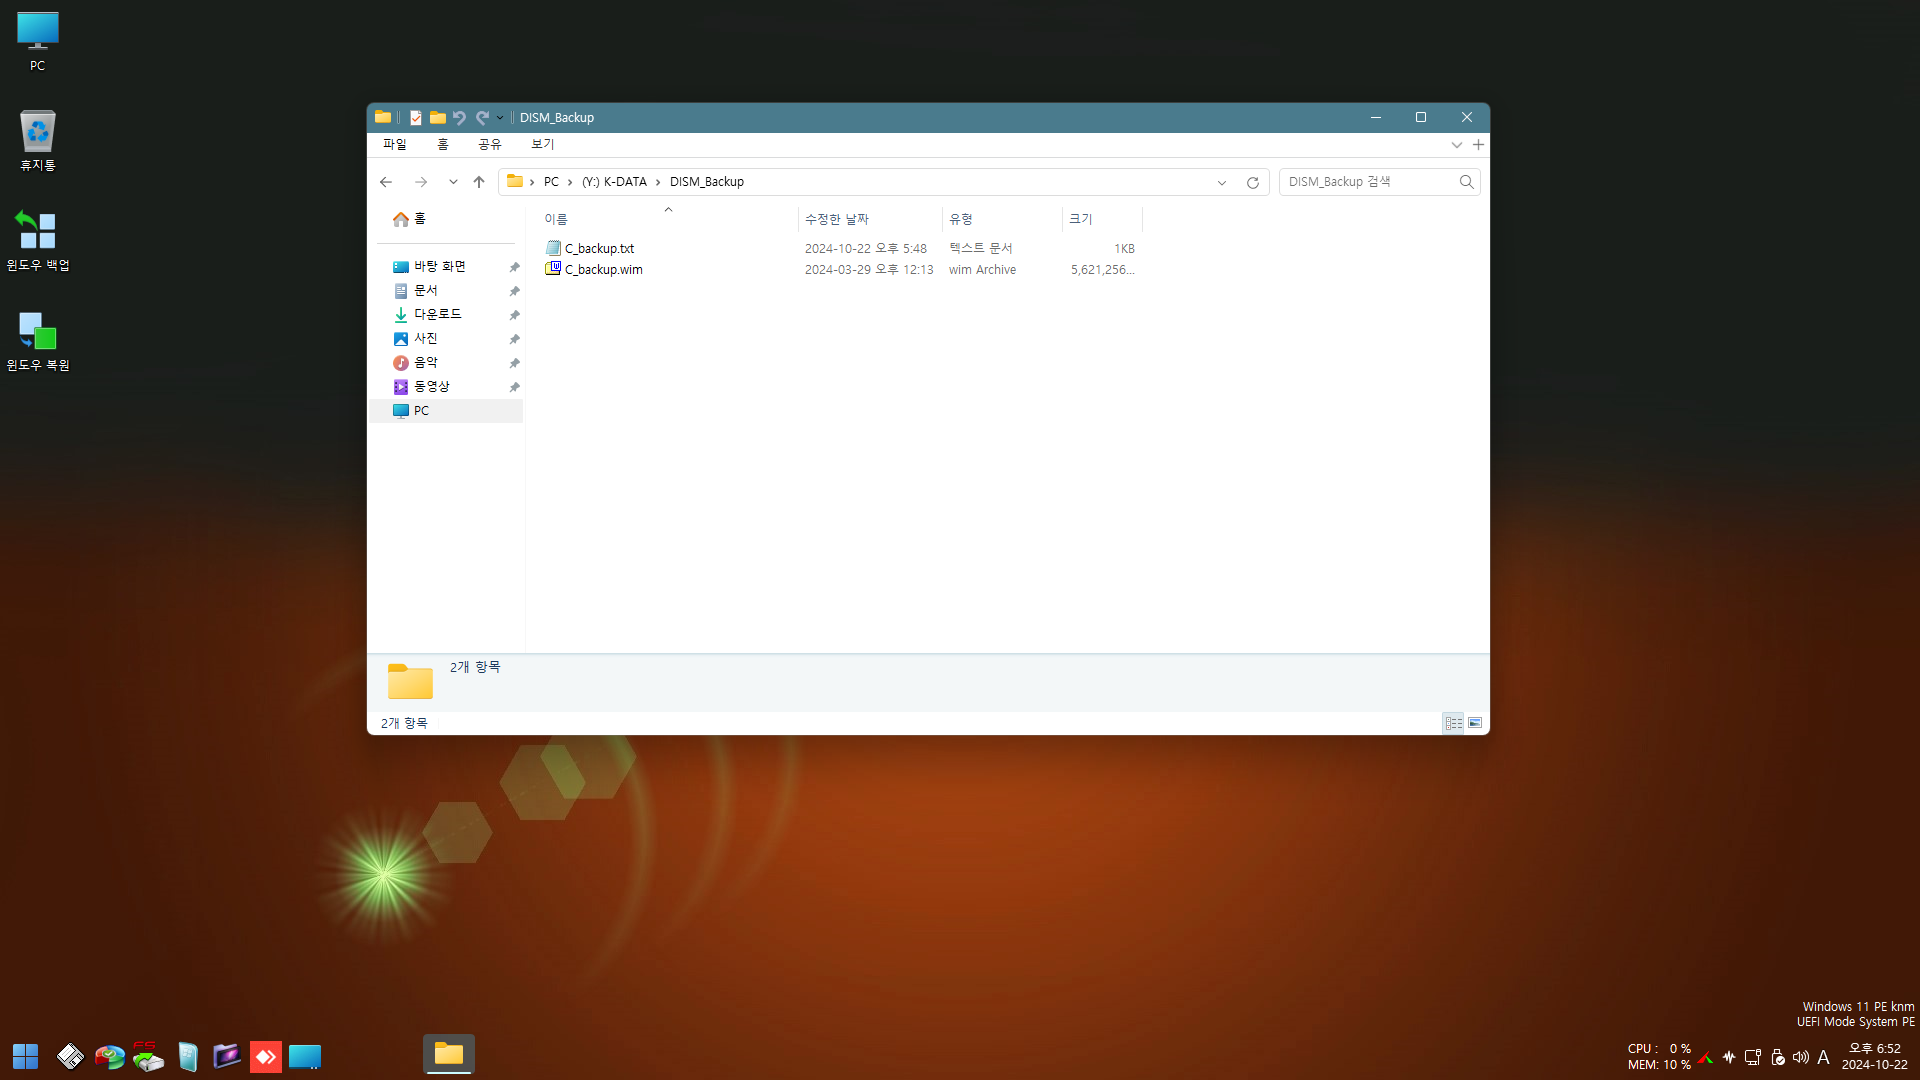Screen dimensions: 1920x1080
Task: Switch to details view in status bar
Action: click(1454, 723)
